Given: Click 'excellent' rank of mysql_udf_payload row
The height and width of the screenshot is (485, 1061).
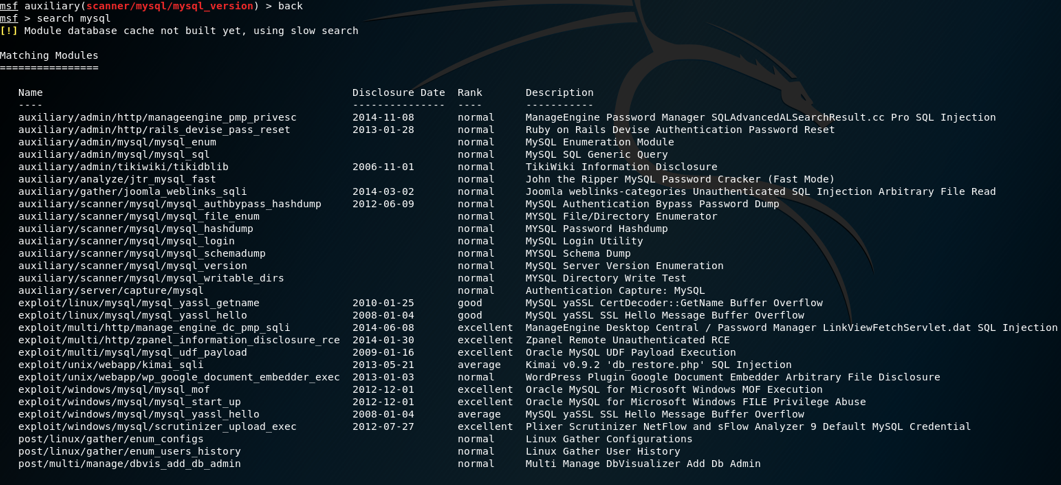Looking at the screenshot, I should (485, 352).
